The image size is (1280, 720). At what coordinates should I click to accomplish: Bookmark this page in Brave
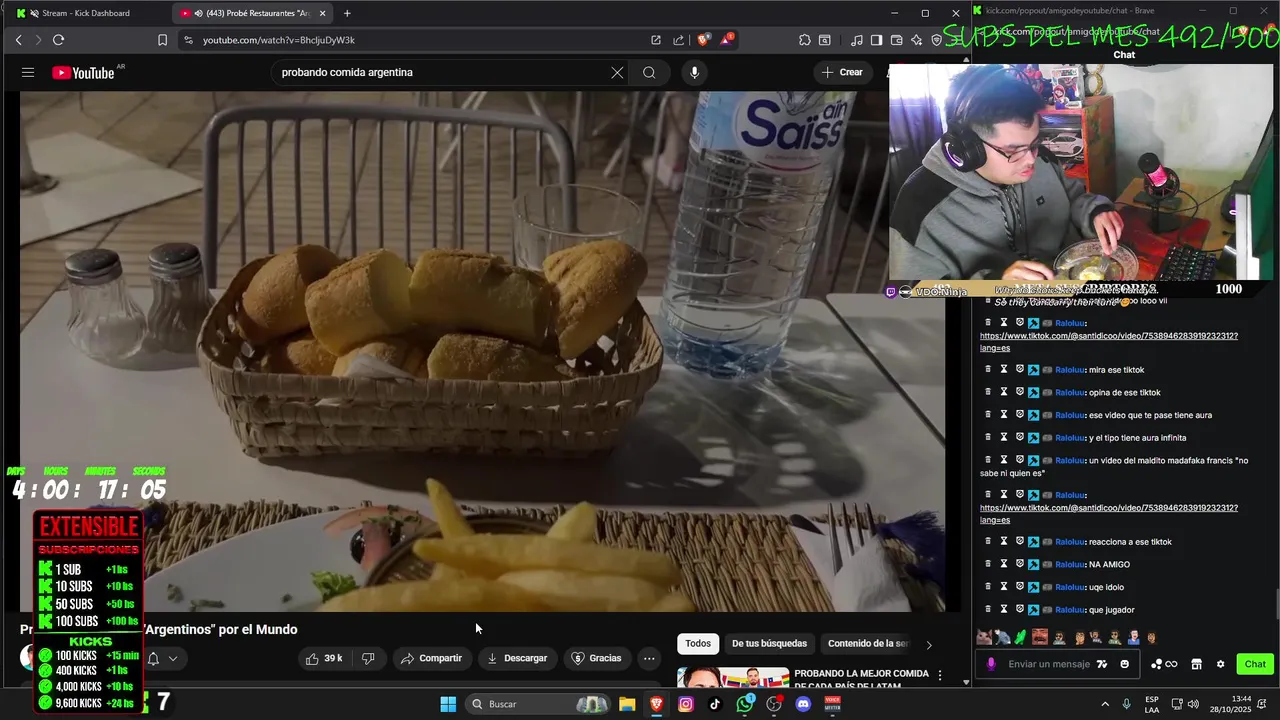point(162,40)
